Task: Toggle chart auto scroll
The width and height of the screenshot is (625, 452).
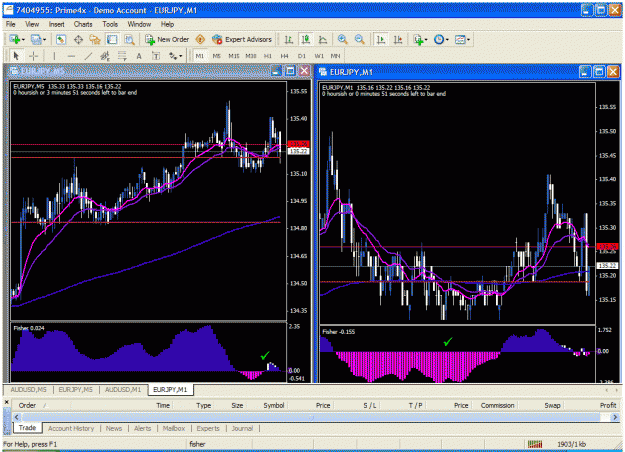Action: point(381,39)
